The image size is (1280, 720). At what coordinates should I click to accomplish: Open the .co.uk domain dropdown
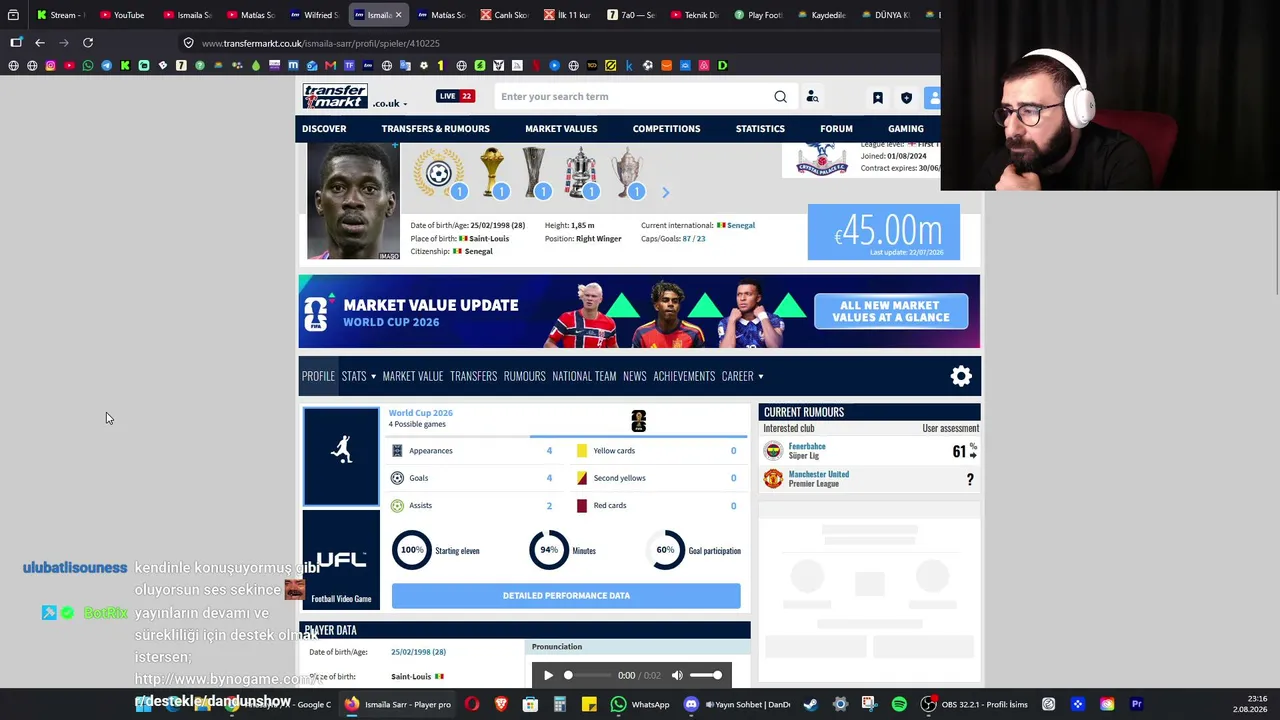click(x=391, y=103)
